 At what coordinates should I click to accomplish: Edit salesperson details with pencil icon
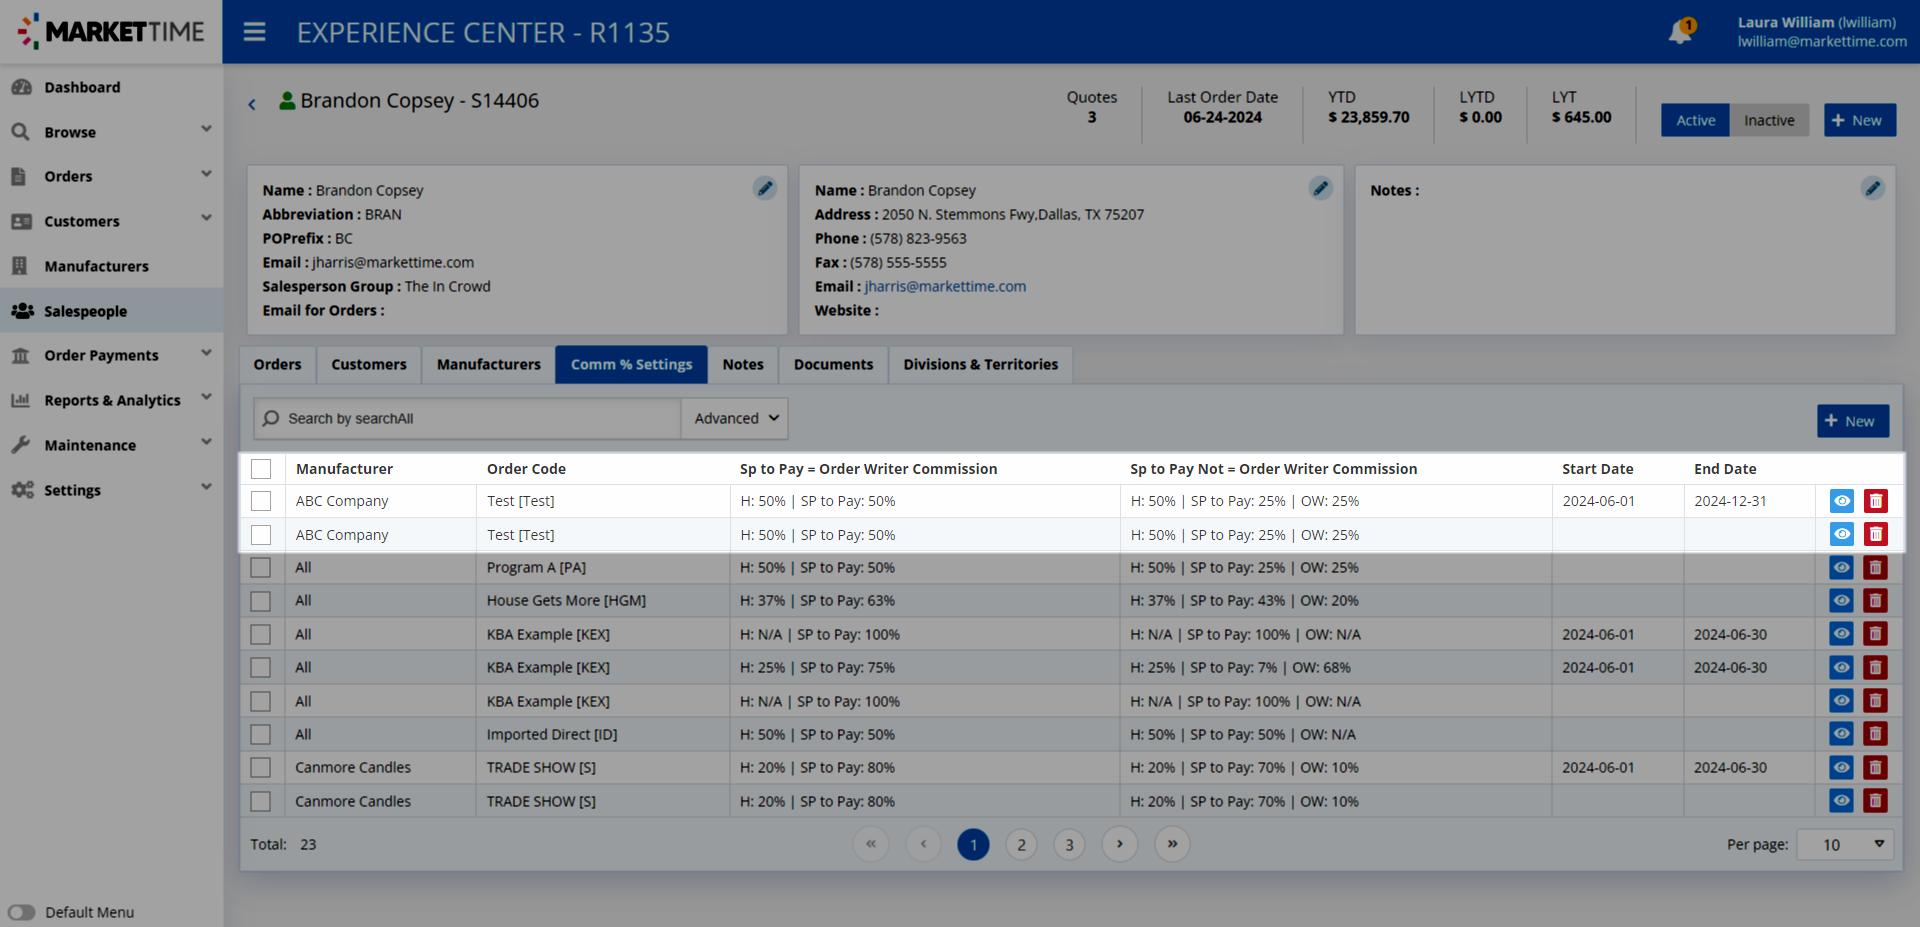point(765,188)
